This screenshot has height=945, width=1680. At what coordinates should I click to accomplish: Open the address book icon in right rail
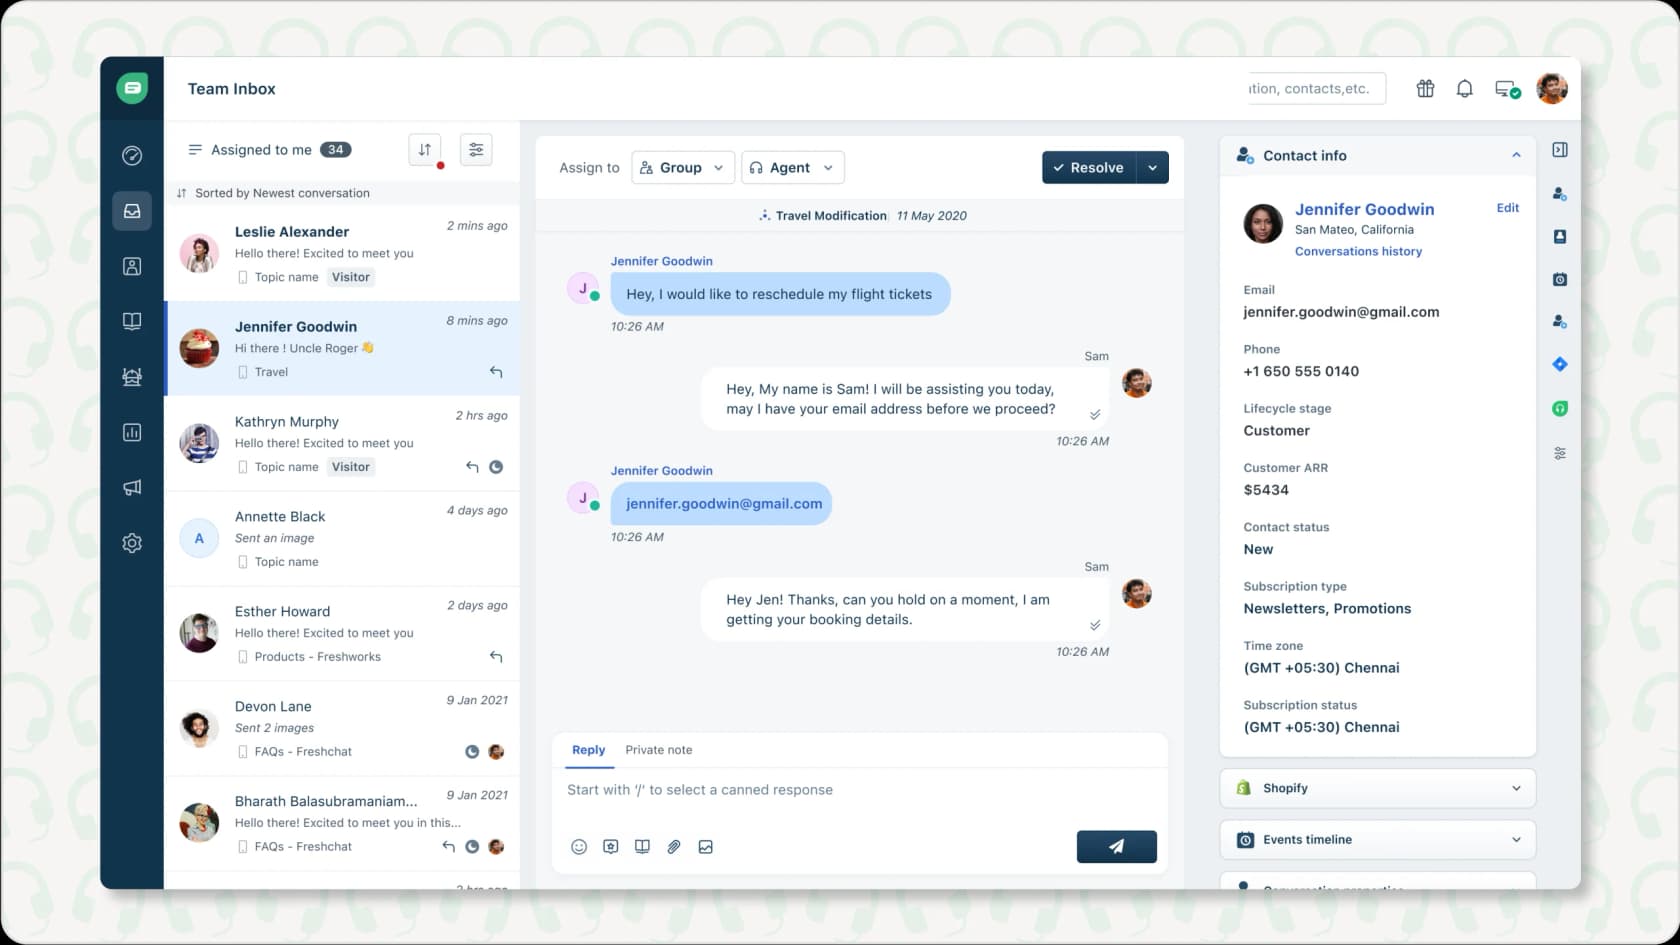1560,237
